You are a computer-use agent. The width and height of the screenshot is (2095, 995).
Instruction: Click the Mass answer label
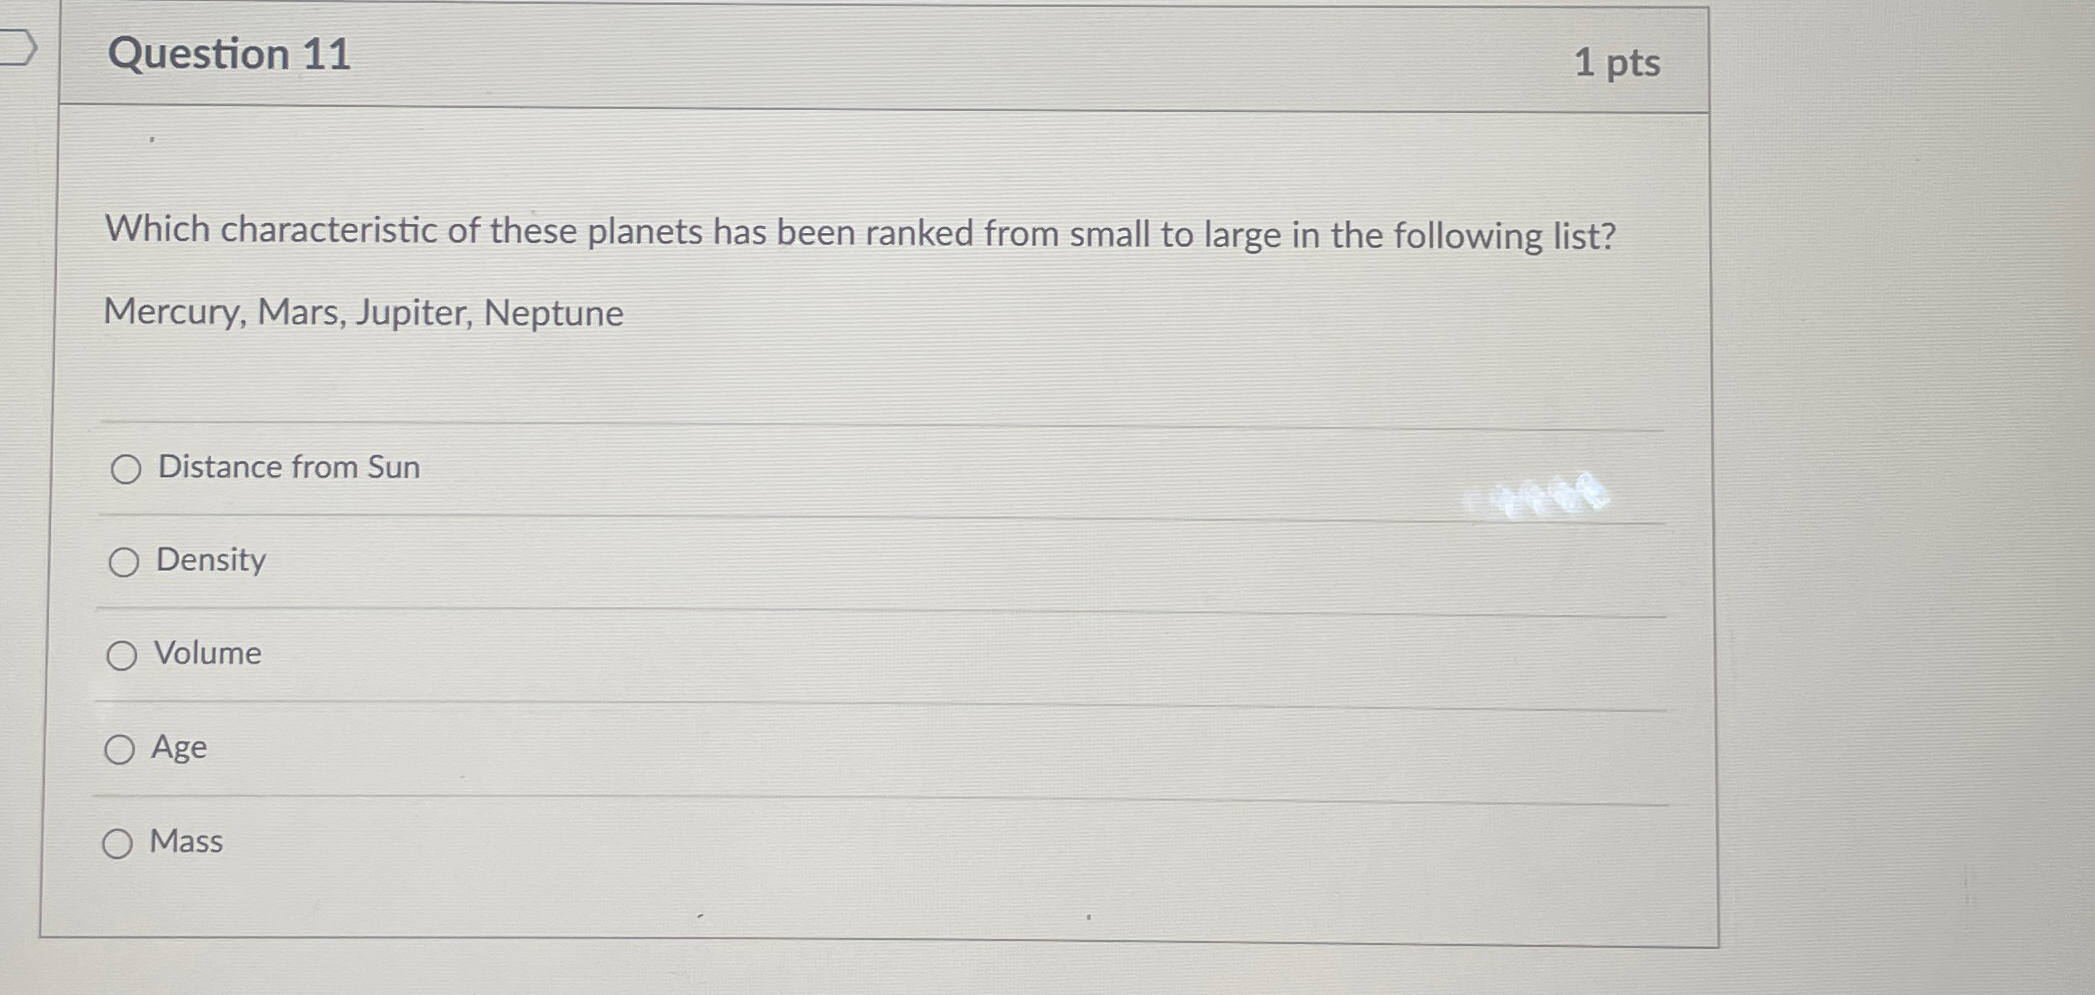coord(186,841)
